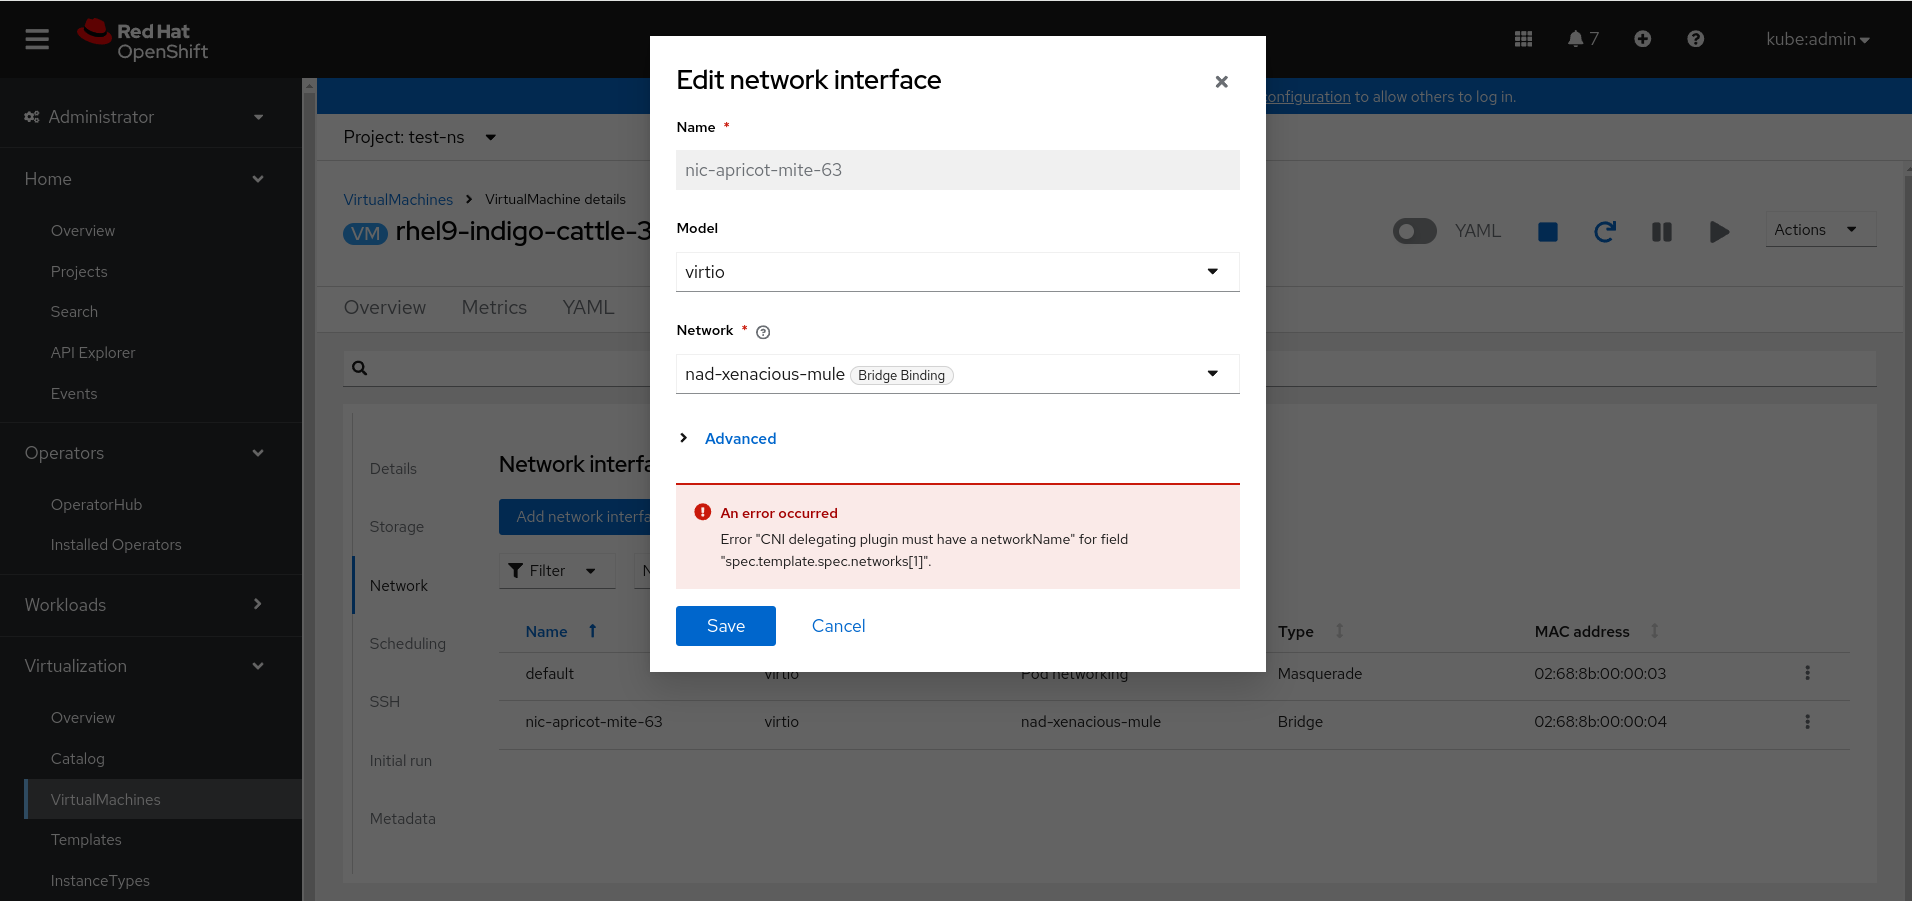The width and height of the screenshot is (1912, 901).
Task: Click the quick create plus icon
Action: point(1642,39)
